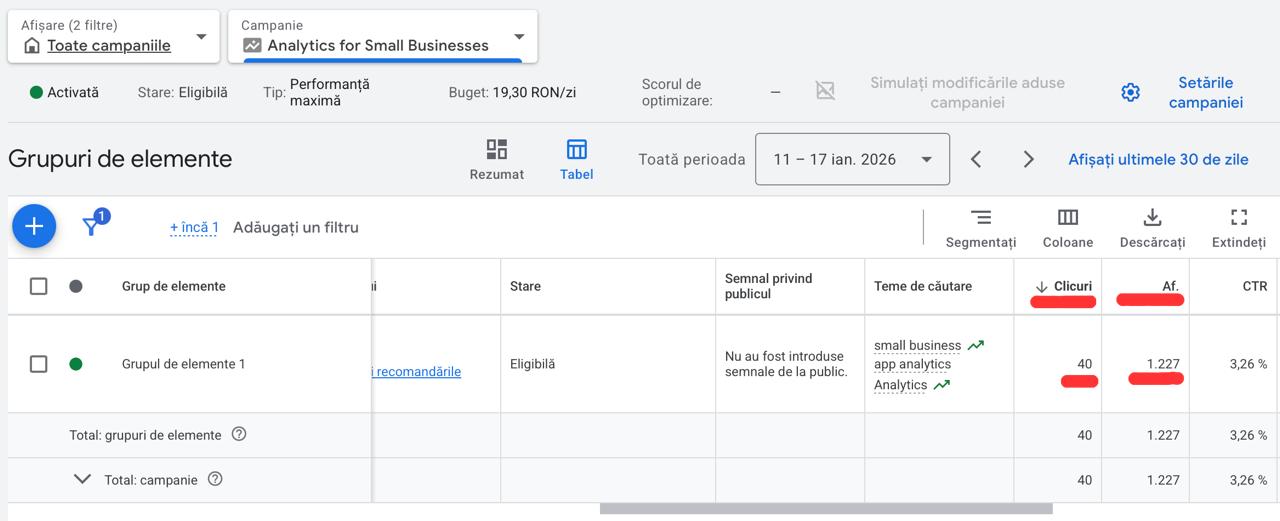Screen dimensions: 1280x521
Task: Open the 11 – 17 ian. 2026 date picker
Action: pos(852,159)
